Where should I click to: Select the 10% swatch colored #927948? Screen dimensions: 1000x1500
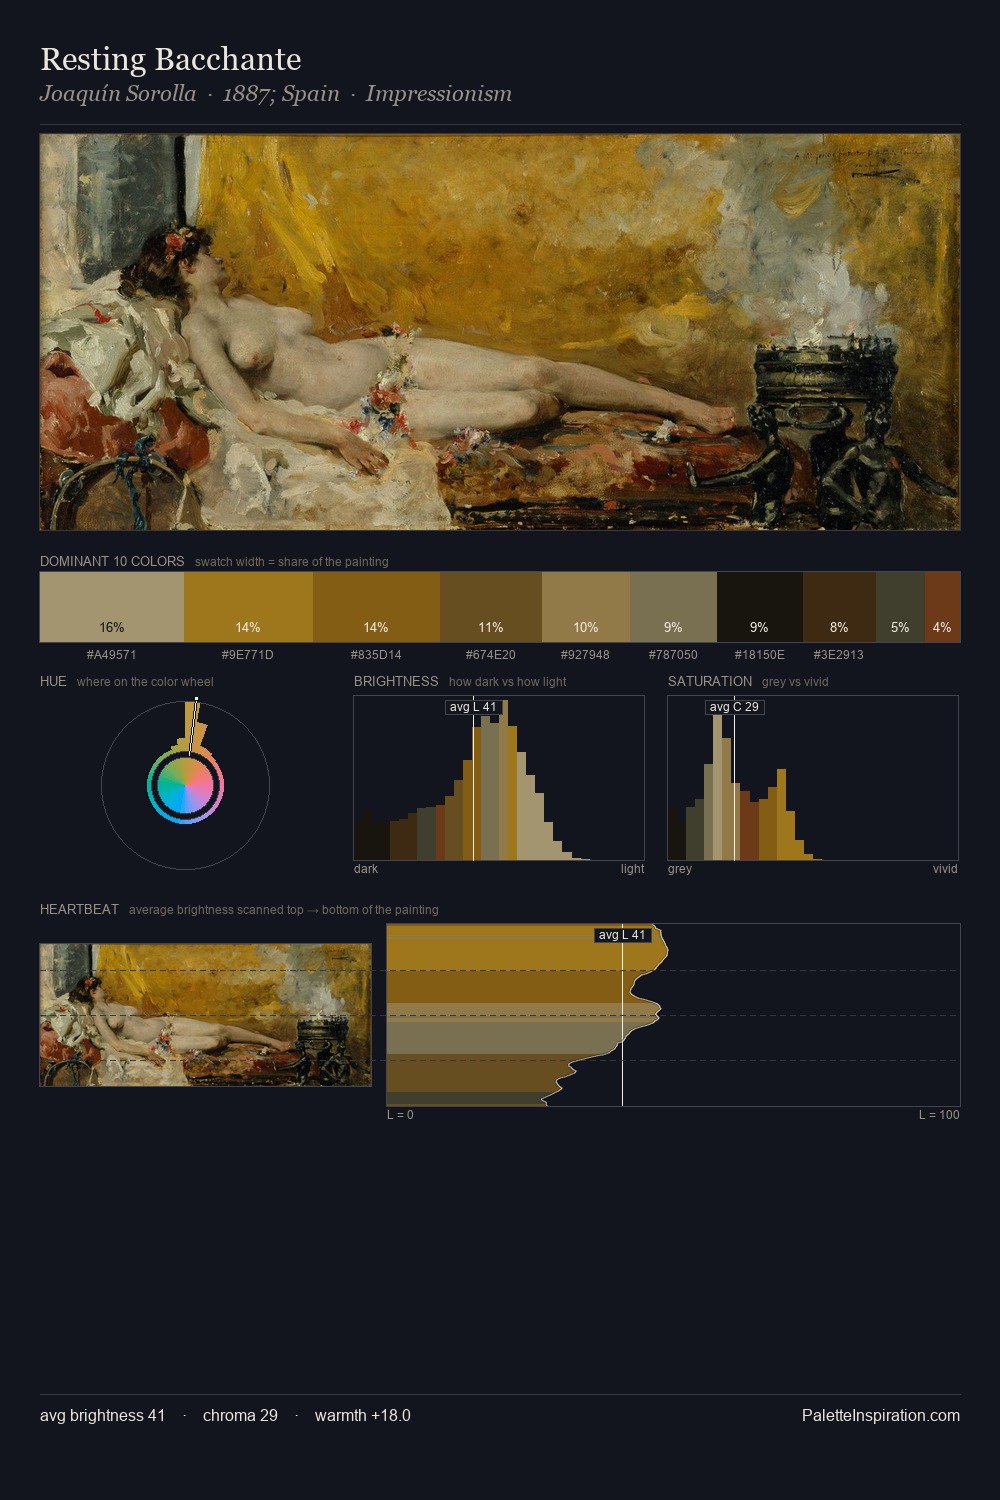pyautogui.click(x=586, y=607)
